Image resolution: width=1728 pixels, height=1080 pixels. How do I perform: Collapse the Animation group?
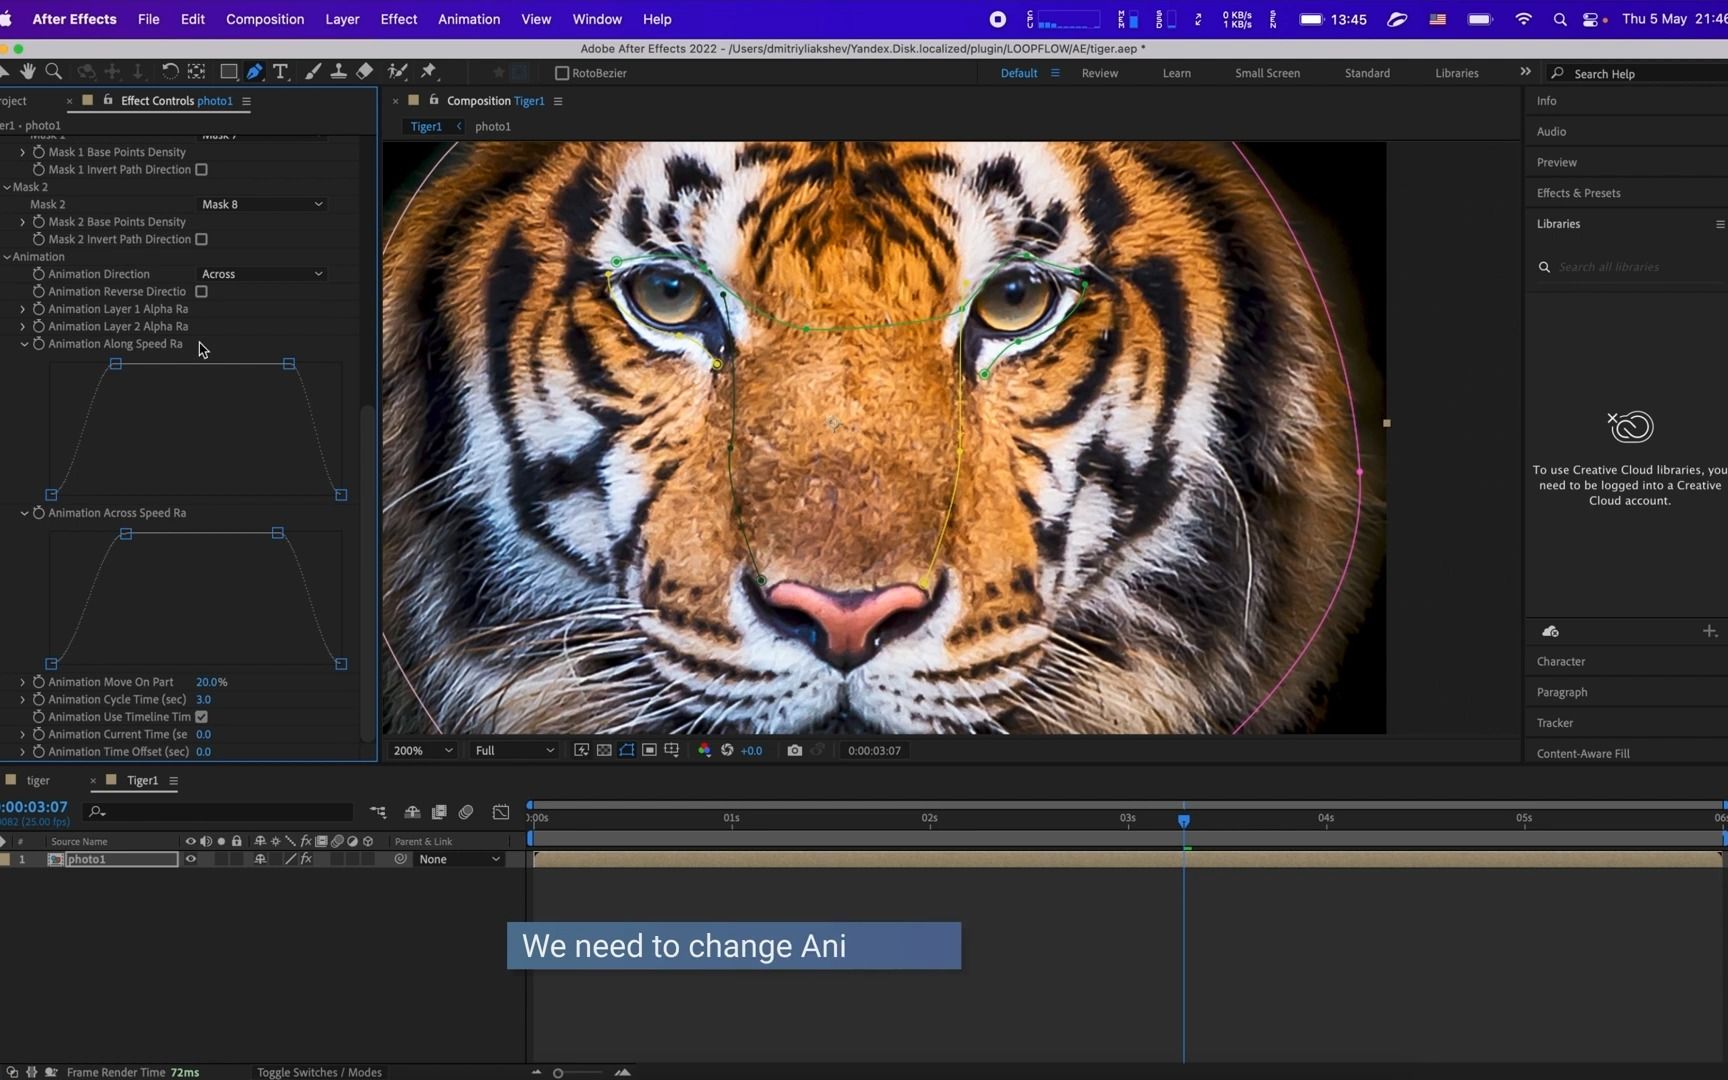[7, 257]
